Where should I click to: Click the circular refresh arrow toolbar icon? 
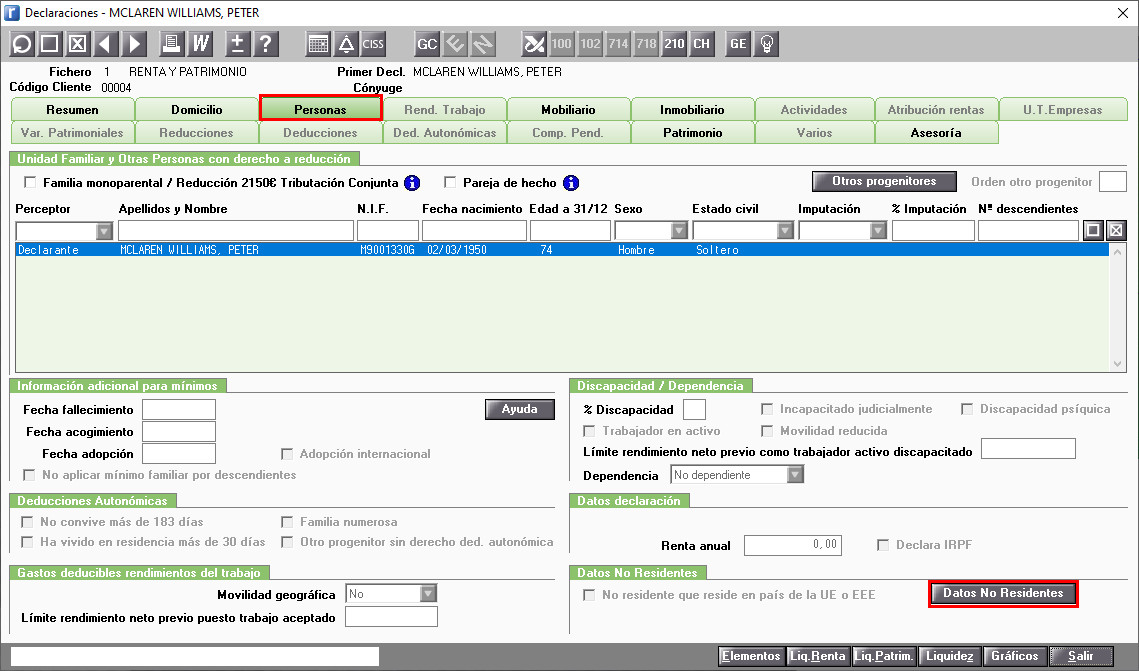22,44
